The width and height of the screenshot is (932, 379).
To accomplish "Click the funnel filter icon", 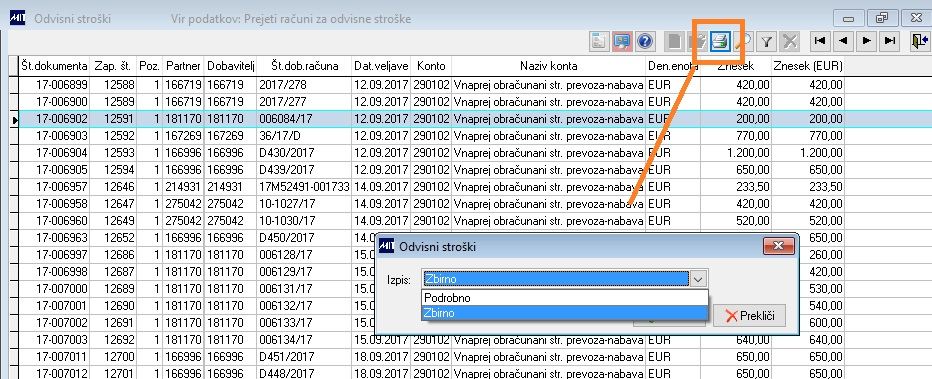I will (767, 42).
